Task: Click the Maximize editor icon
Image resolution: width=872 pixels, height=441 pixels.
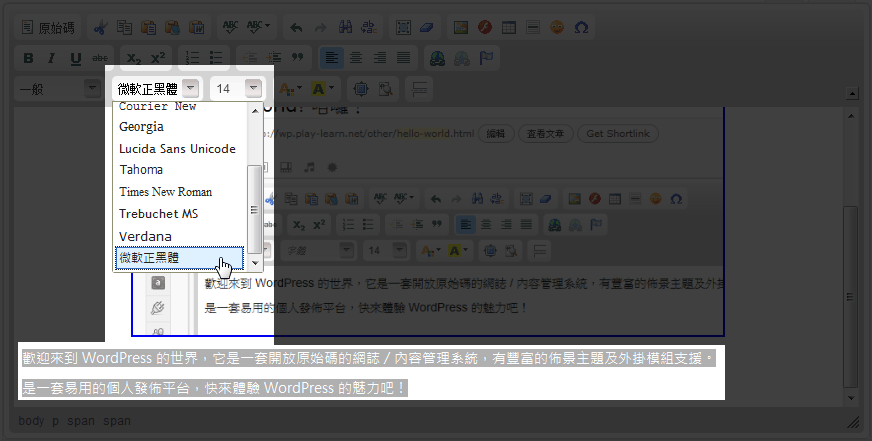Action: (x=360, y=88)
